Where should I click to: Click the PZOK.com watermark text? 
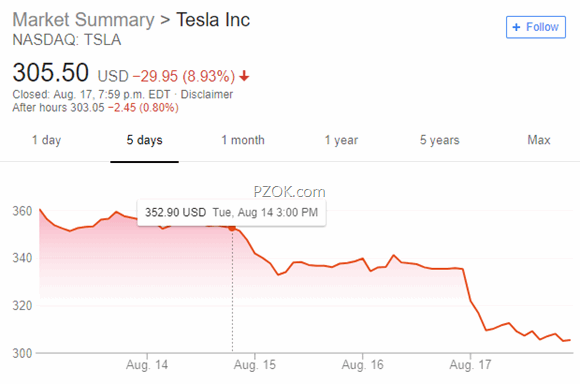(x=289, y=192)
